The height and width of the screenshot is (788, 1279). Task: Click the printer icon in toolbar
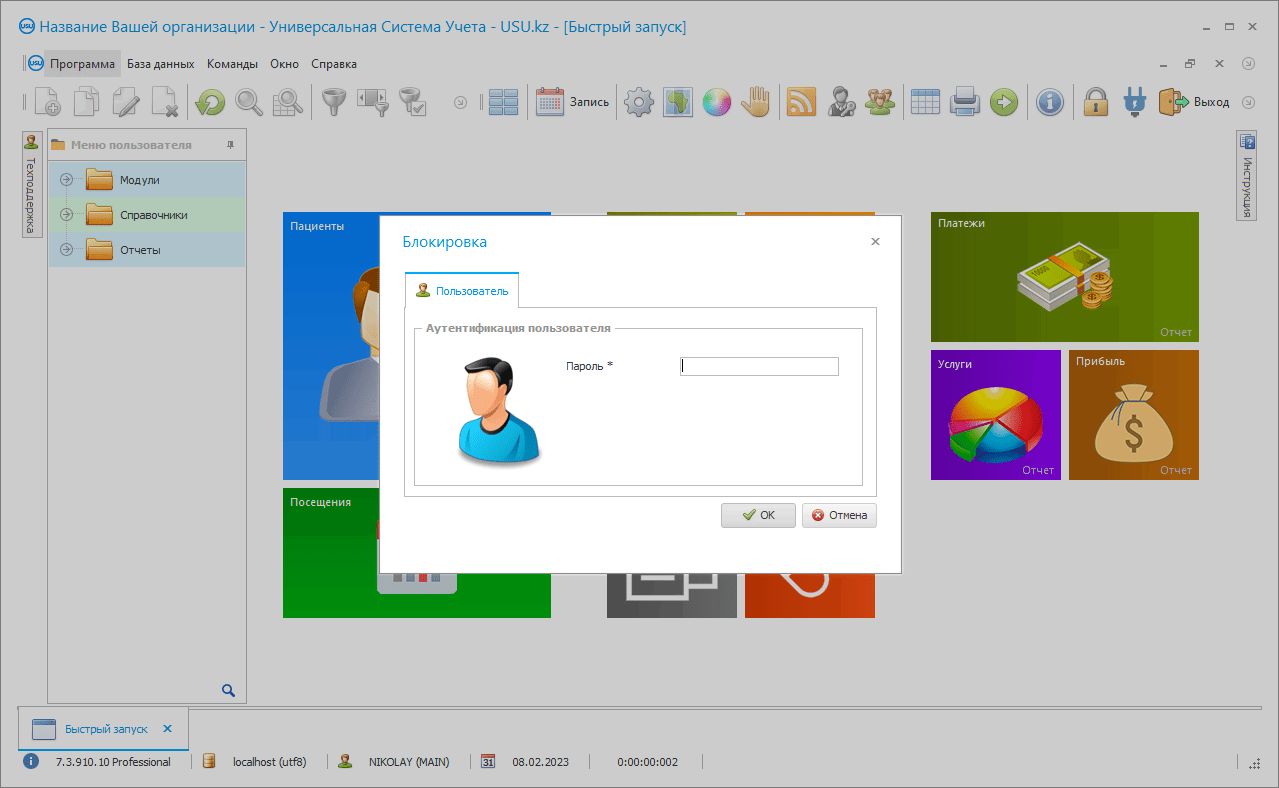pos(964,102)
